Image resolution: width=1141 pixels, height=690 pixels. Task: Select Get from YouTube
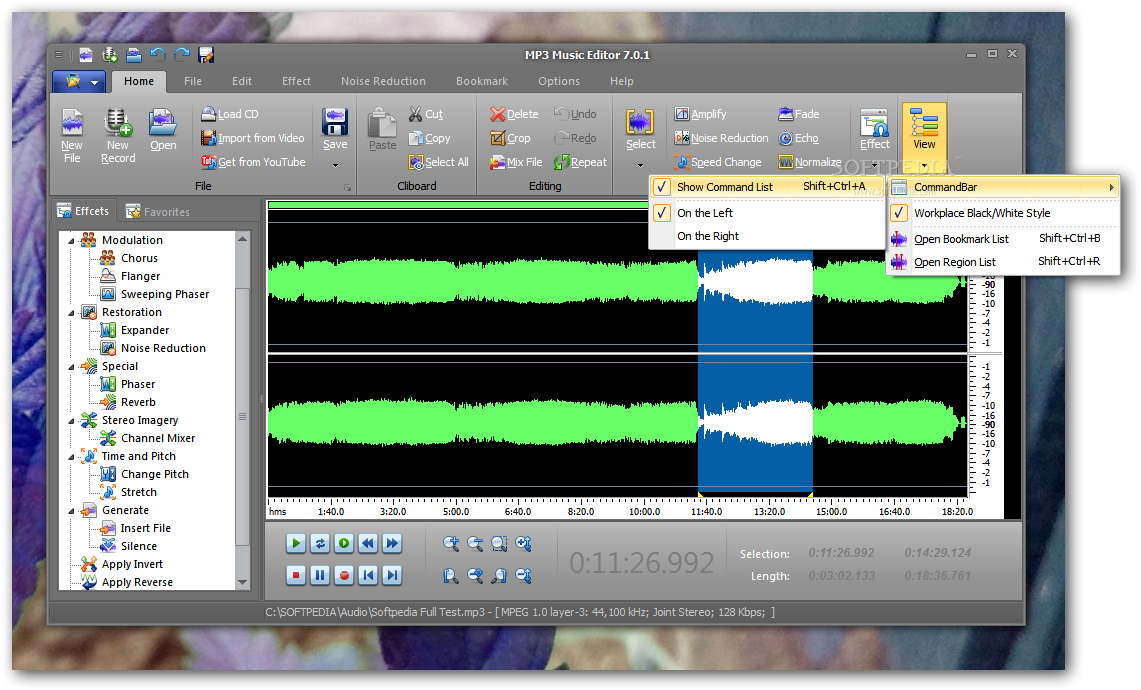point(253,162)
